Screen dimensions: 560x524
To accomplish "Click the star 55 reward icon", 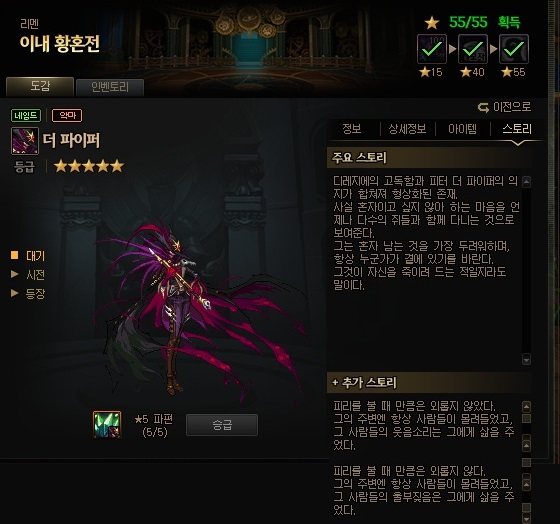I will tap(514, 49).
